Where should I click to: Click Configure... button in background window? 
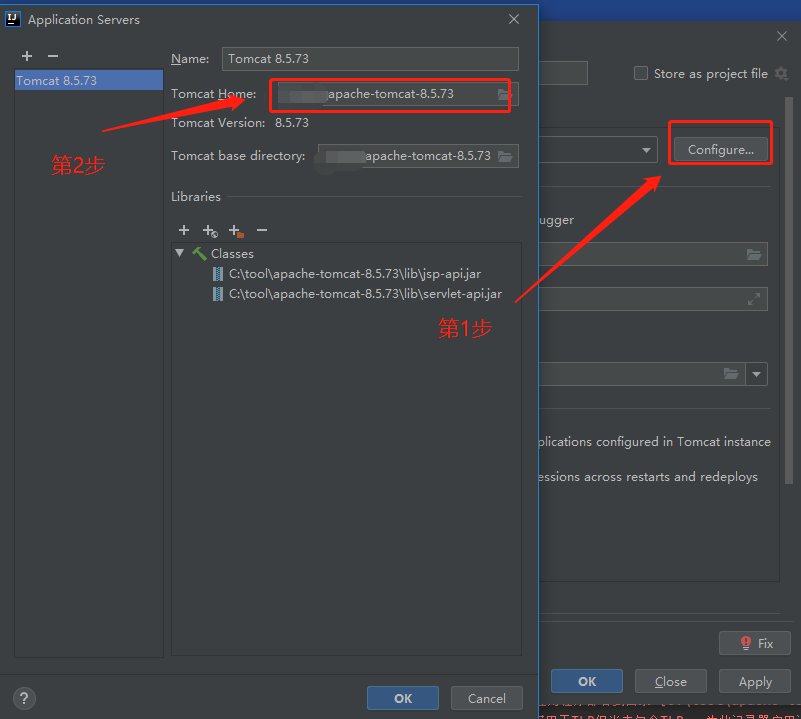720,150
